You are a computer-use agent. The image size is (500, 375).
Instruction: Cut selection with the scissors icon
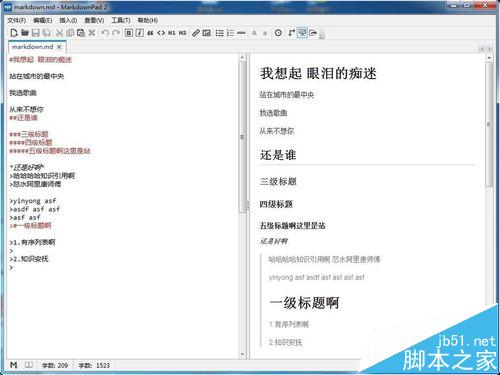[x=59, y=33]
